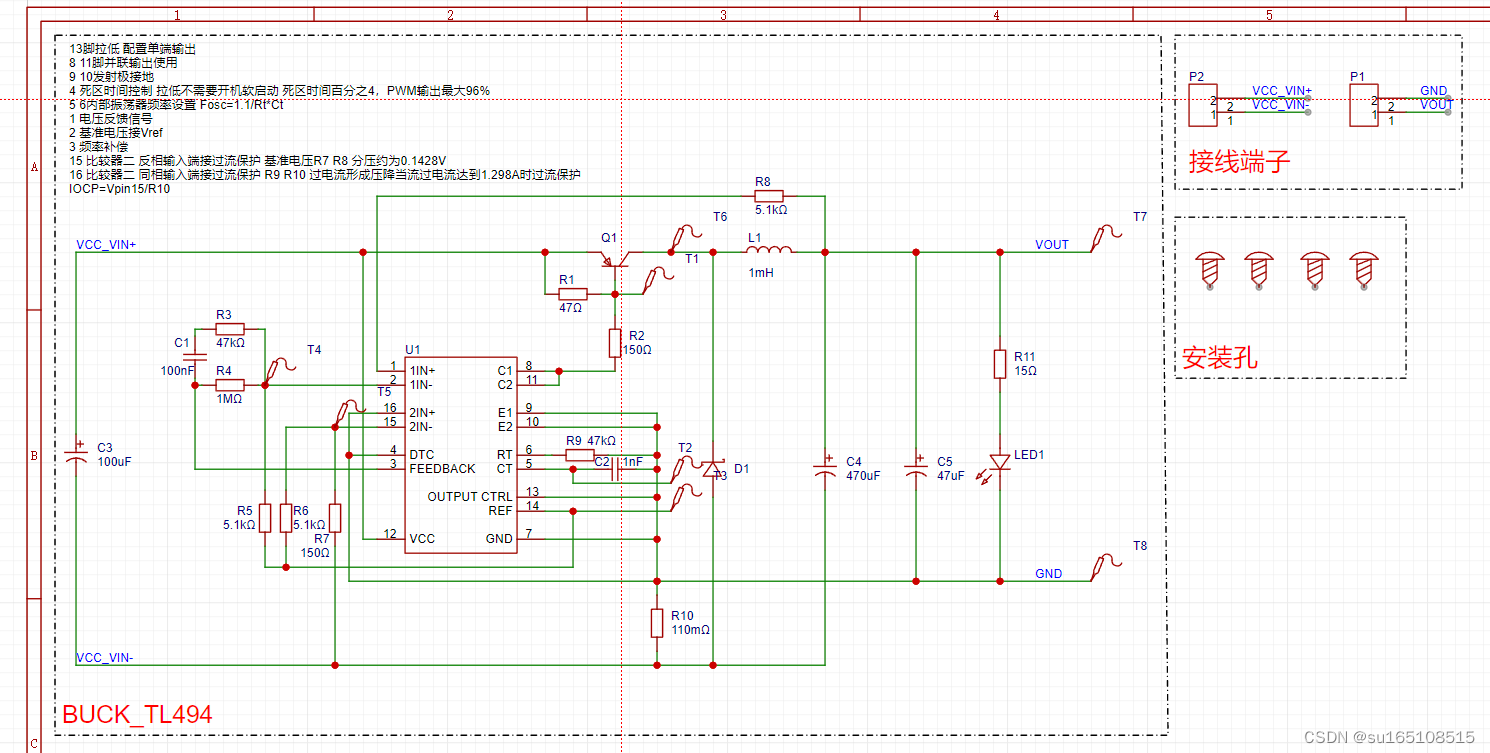Select the T4 test probe near R4

pyautogui.click(x=279, y=371)
